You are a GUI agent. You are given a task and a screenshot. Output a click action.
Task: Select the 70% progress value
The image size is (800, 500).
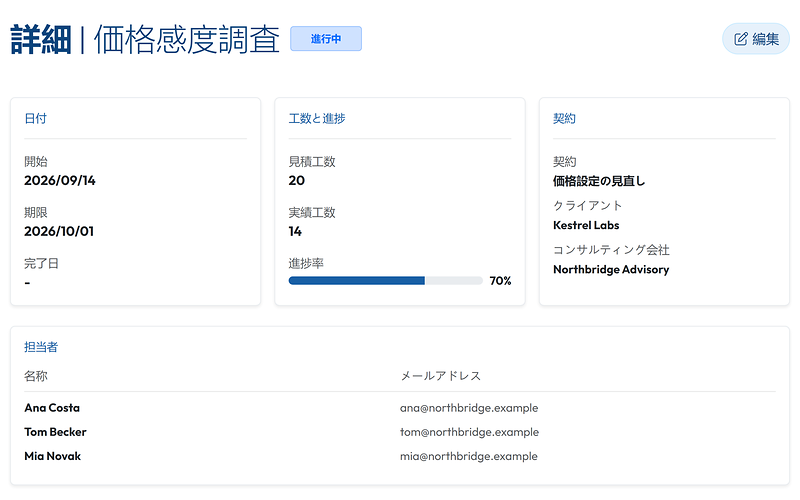(x=500, y=281)
